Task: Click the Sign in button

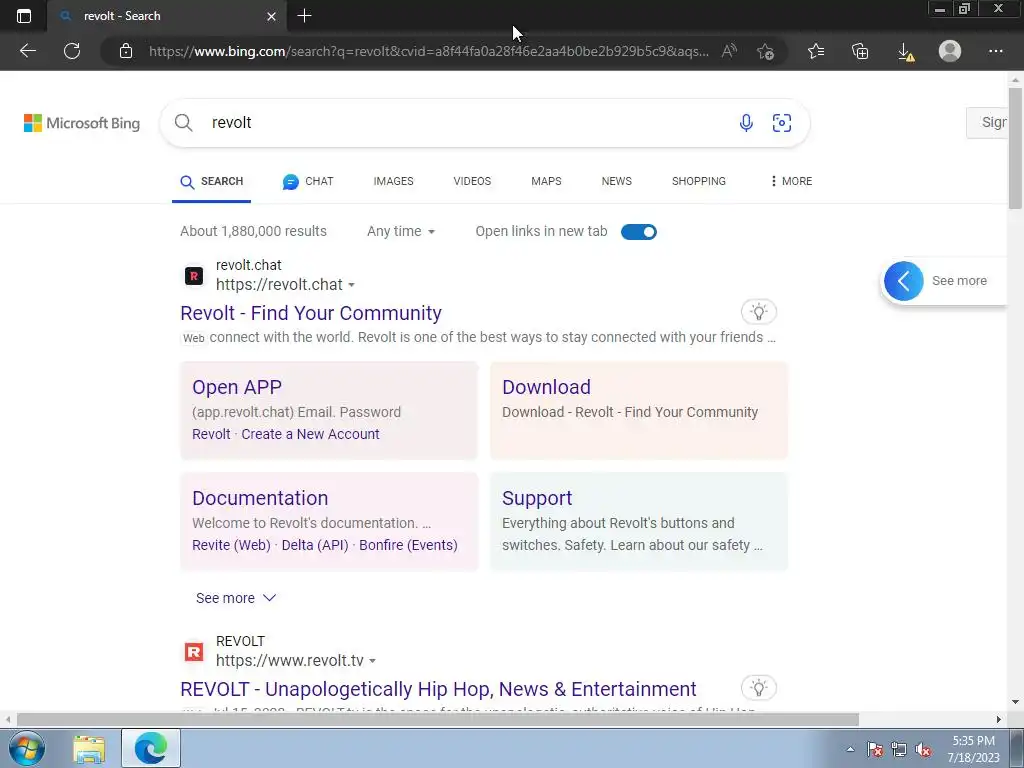Action: point(987,122)
